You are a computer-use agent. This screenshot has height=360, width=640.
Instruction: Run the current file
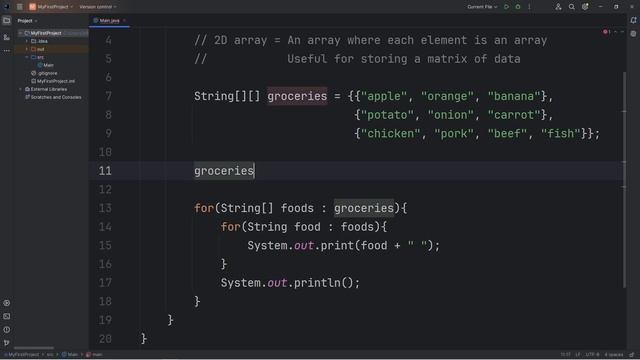pos(506,7)
